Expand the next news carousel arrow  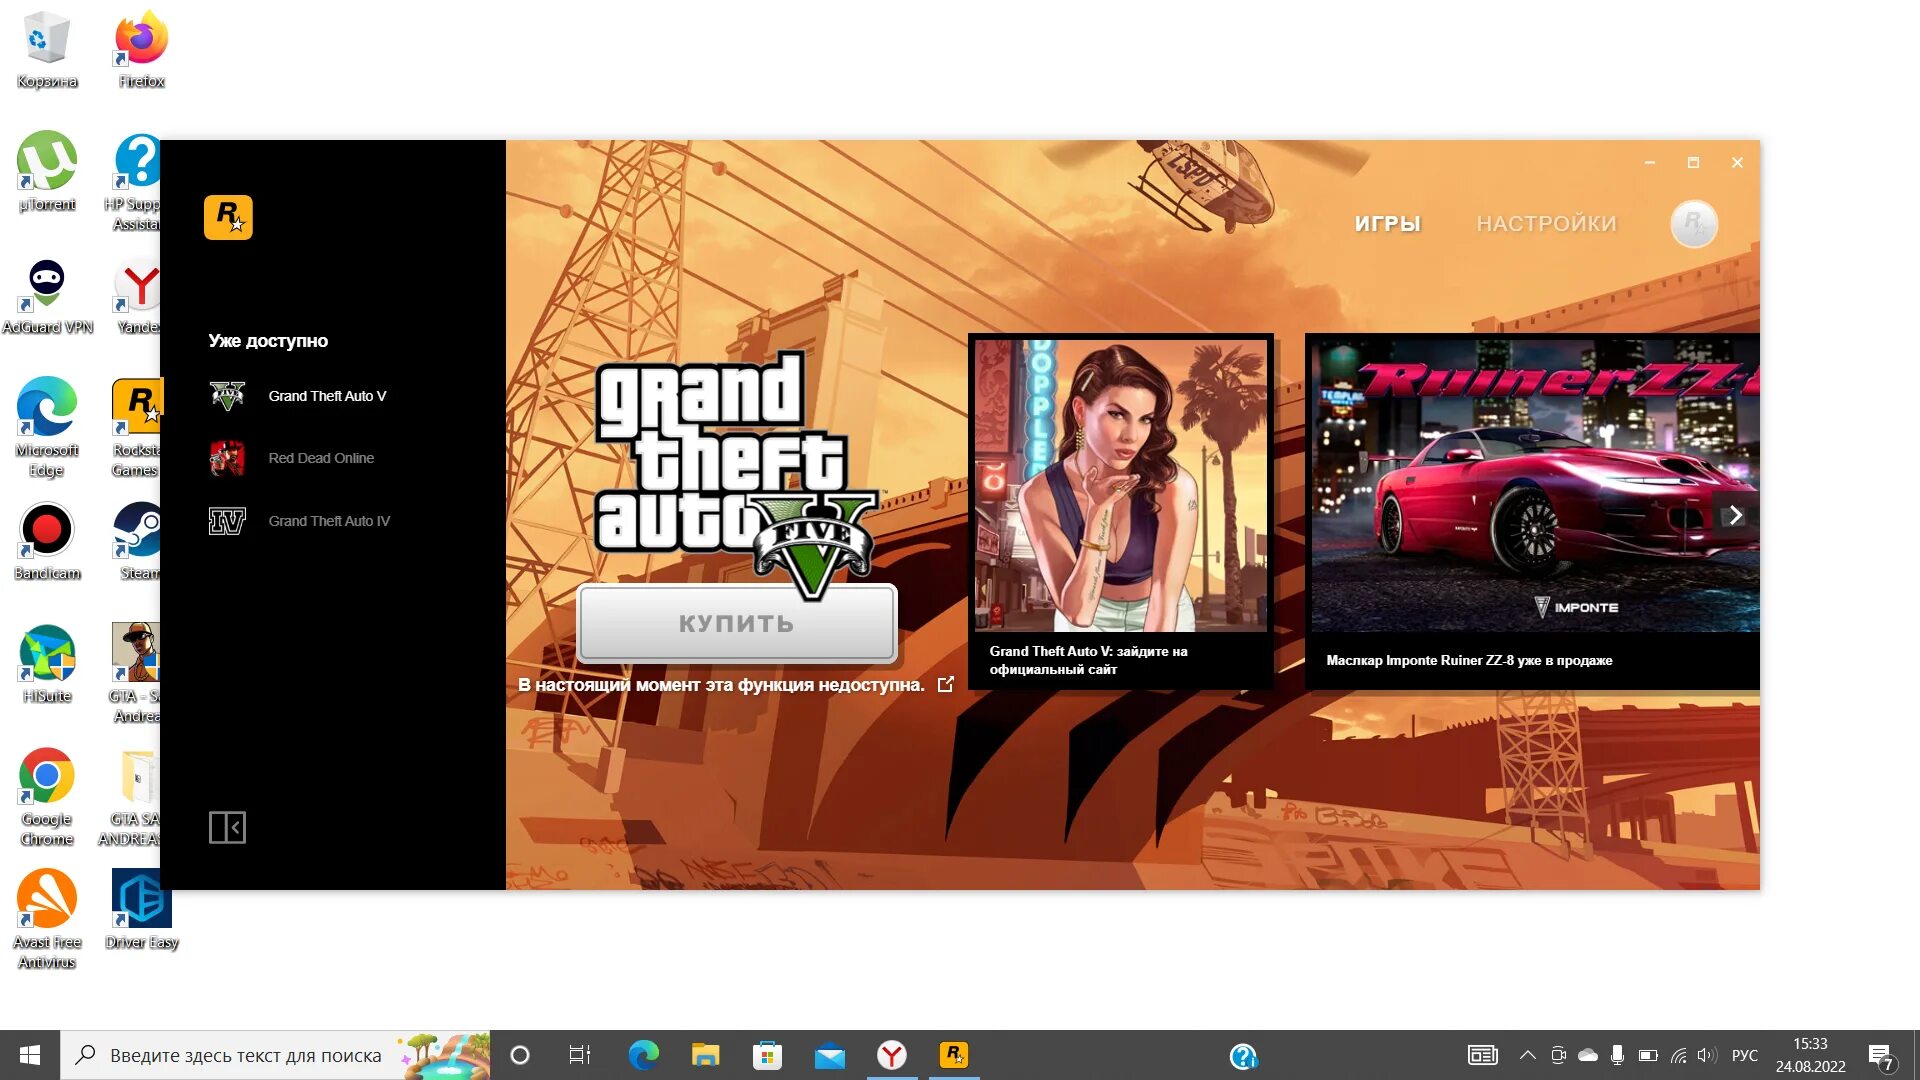(x=1737, y=514)
